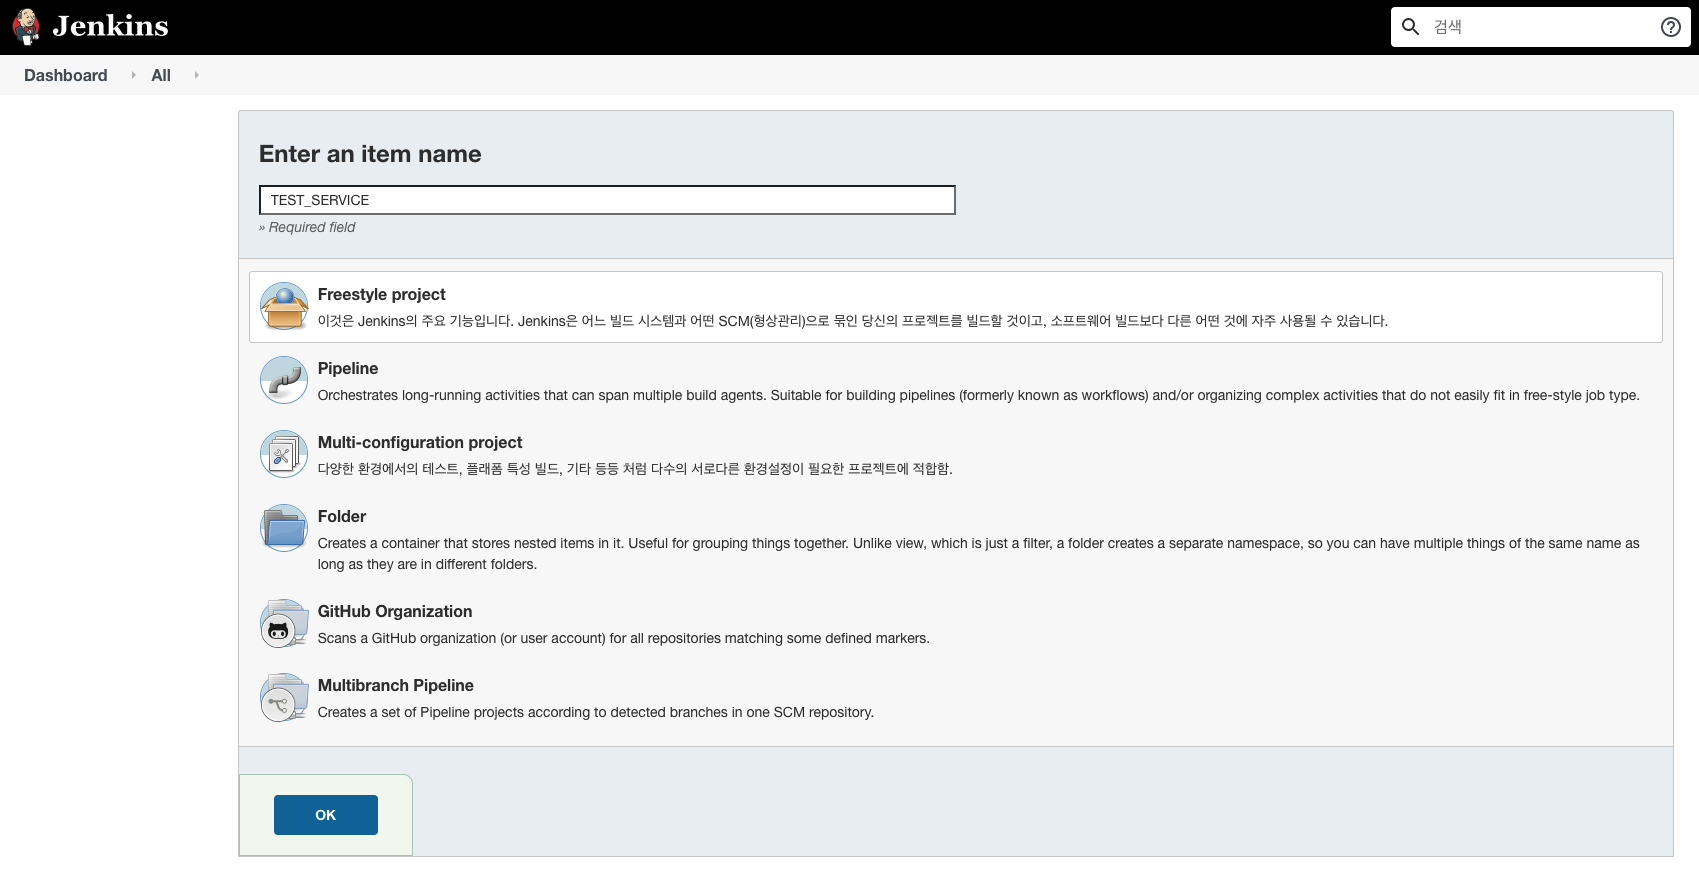
Task: Click the Pipeline description text
Action: [x=979, y=395]
